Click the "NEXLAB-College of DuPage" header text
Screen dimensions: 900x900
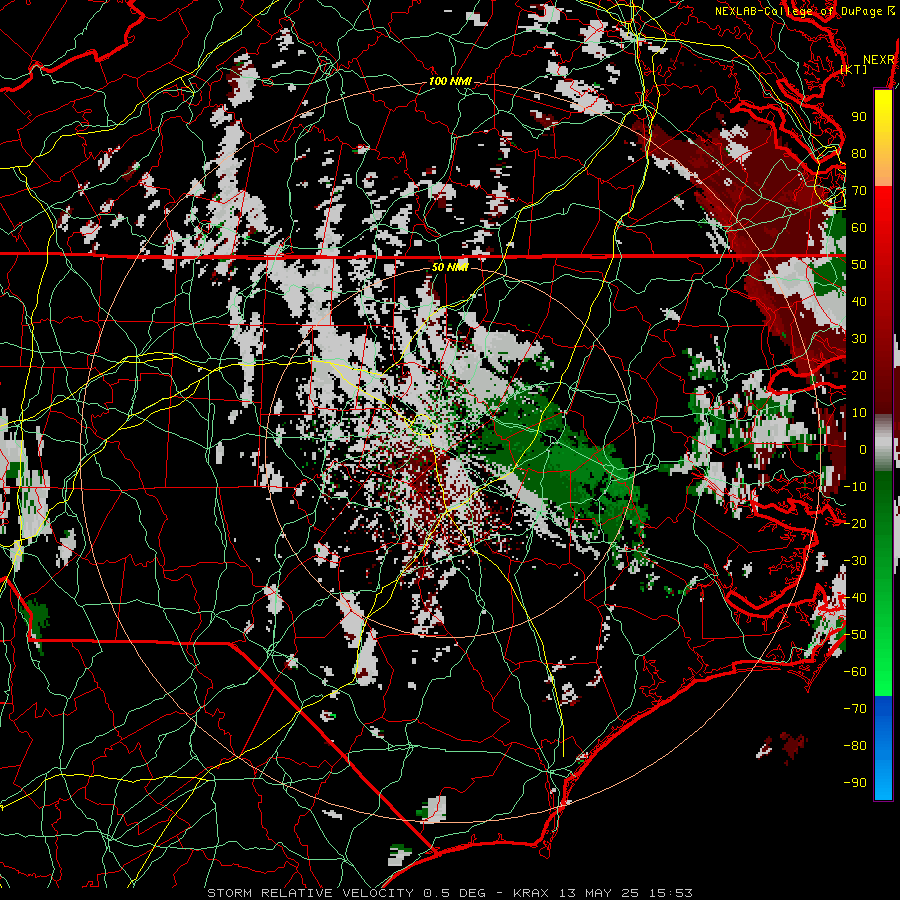pyautogui.click(x=800, y=11)
